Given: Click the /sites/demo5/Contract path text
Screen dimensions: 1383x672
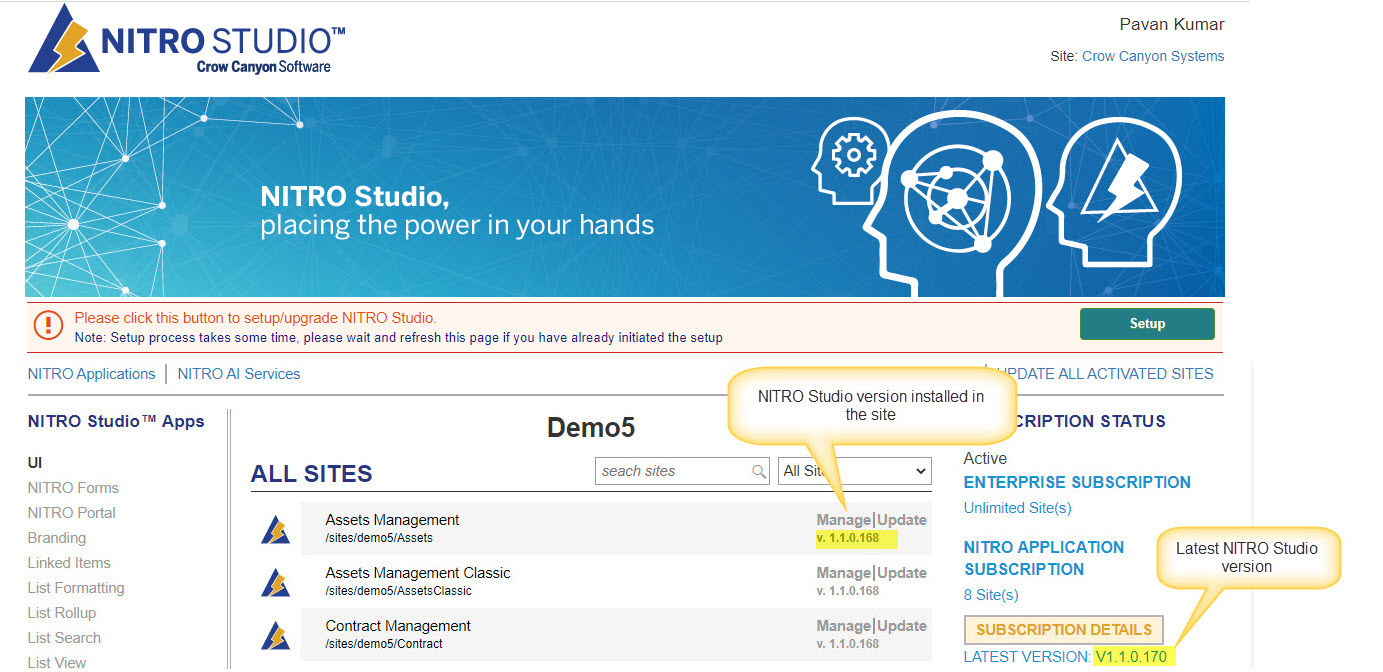Looking at the screenshot, I should click(x=384, y=644).
